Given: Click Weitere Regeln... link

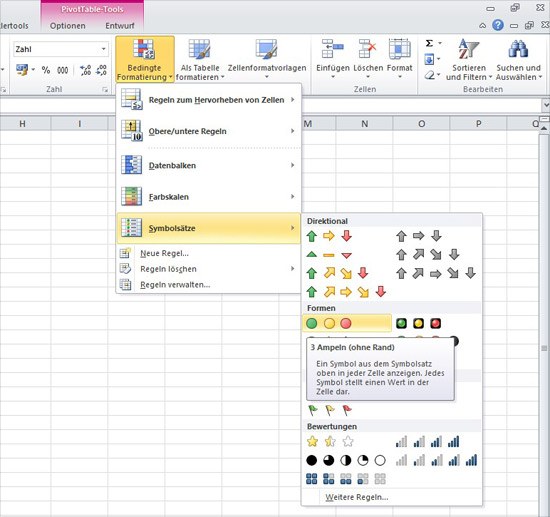Looking at the screenshot, I should (357, 497).
